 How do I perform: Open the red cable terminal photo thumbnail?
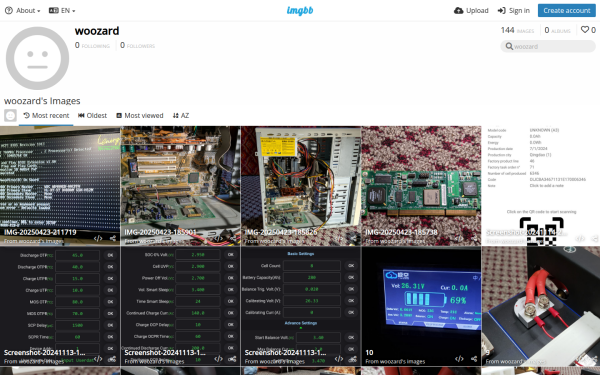point(541,306)
